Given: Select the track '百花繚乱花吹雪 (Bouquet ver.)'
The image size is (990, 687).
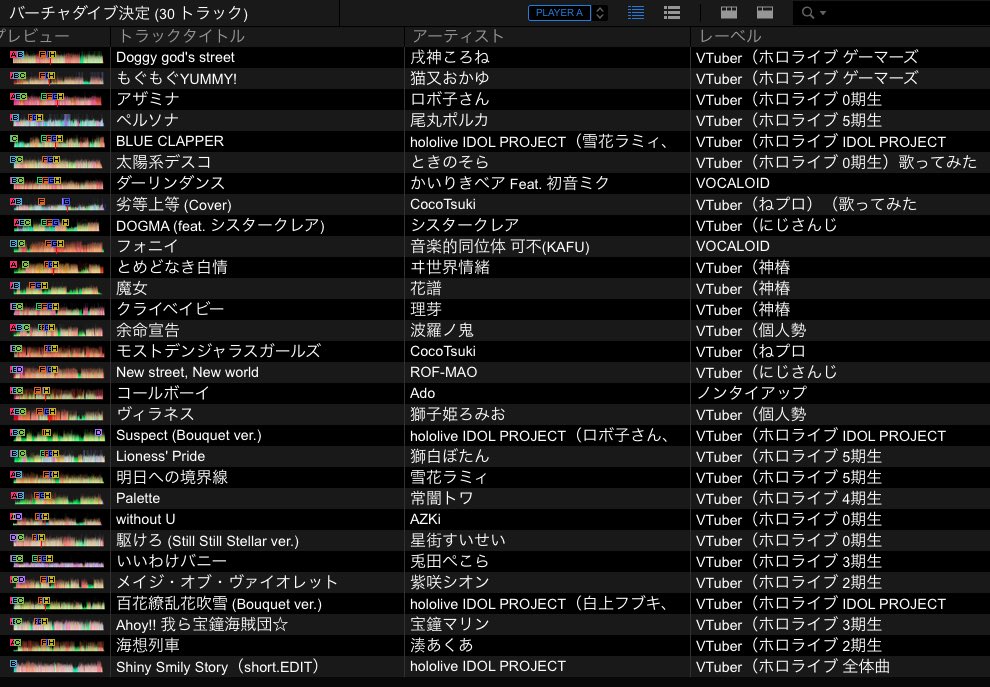Looking at the screenshot, I should tap(219, 604).
